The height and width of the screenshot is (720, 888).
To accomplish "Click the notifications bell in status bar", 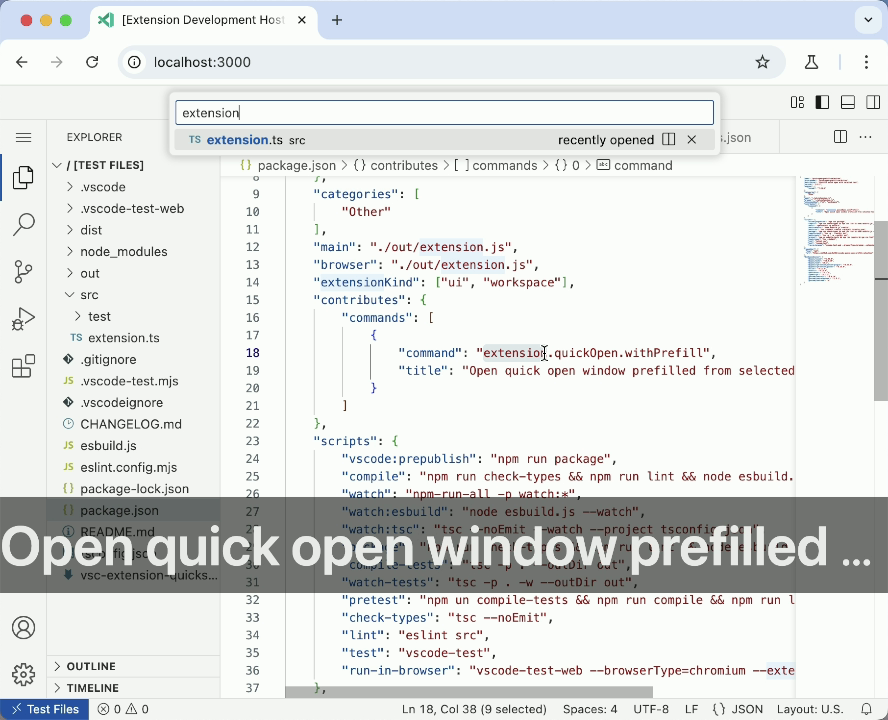I will coord(866,709).
